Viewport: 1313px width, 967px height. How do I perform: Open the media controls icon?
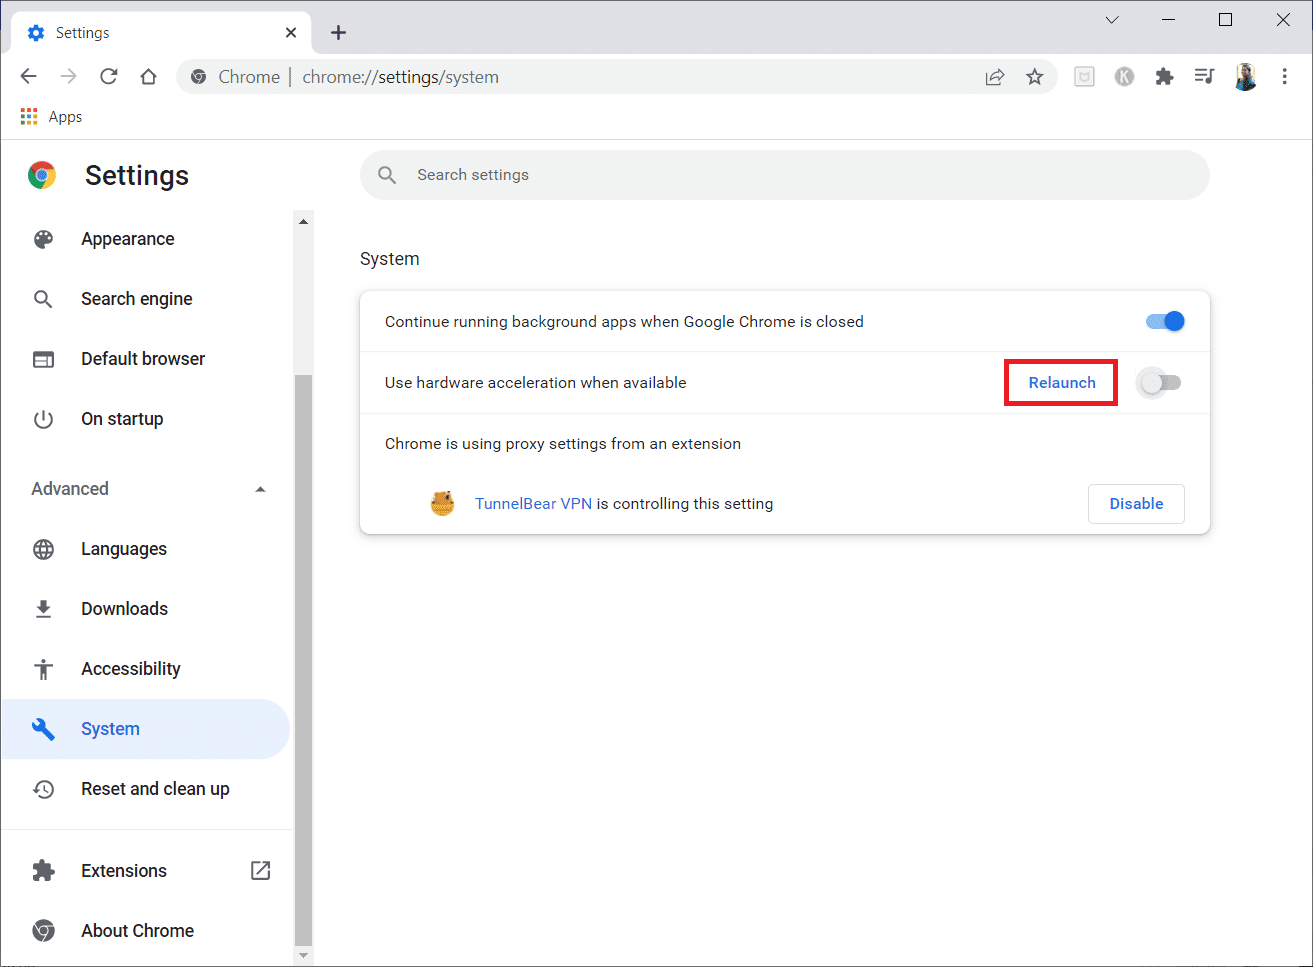(x=1204, y=76)
